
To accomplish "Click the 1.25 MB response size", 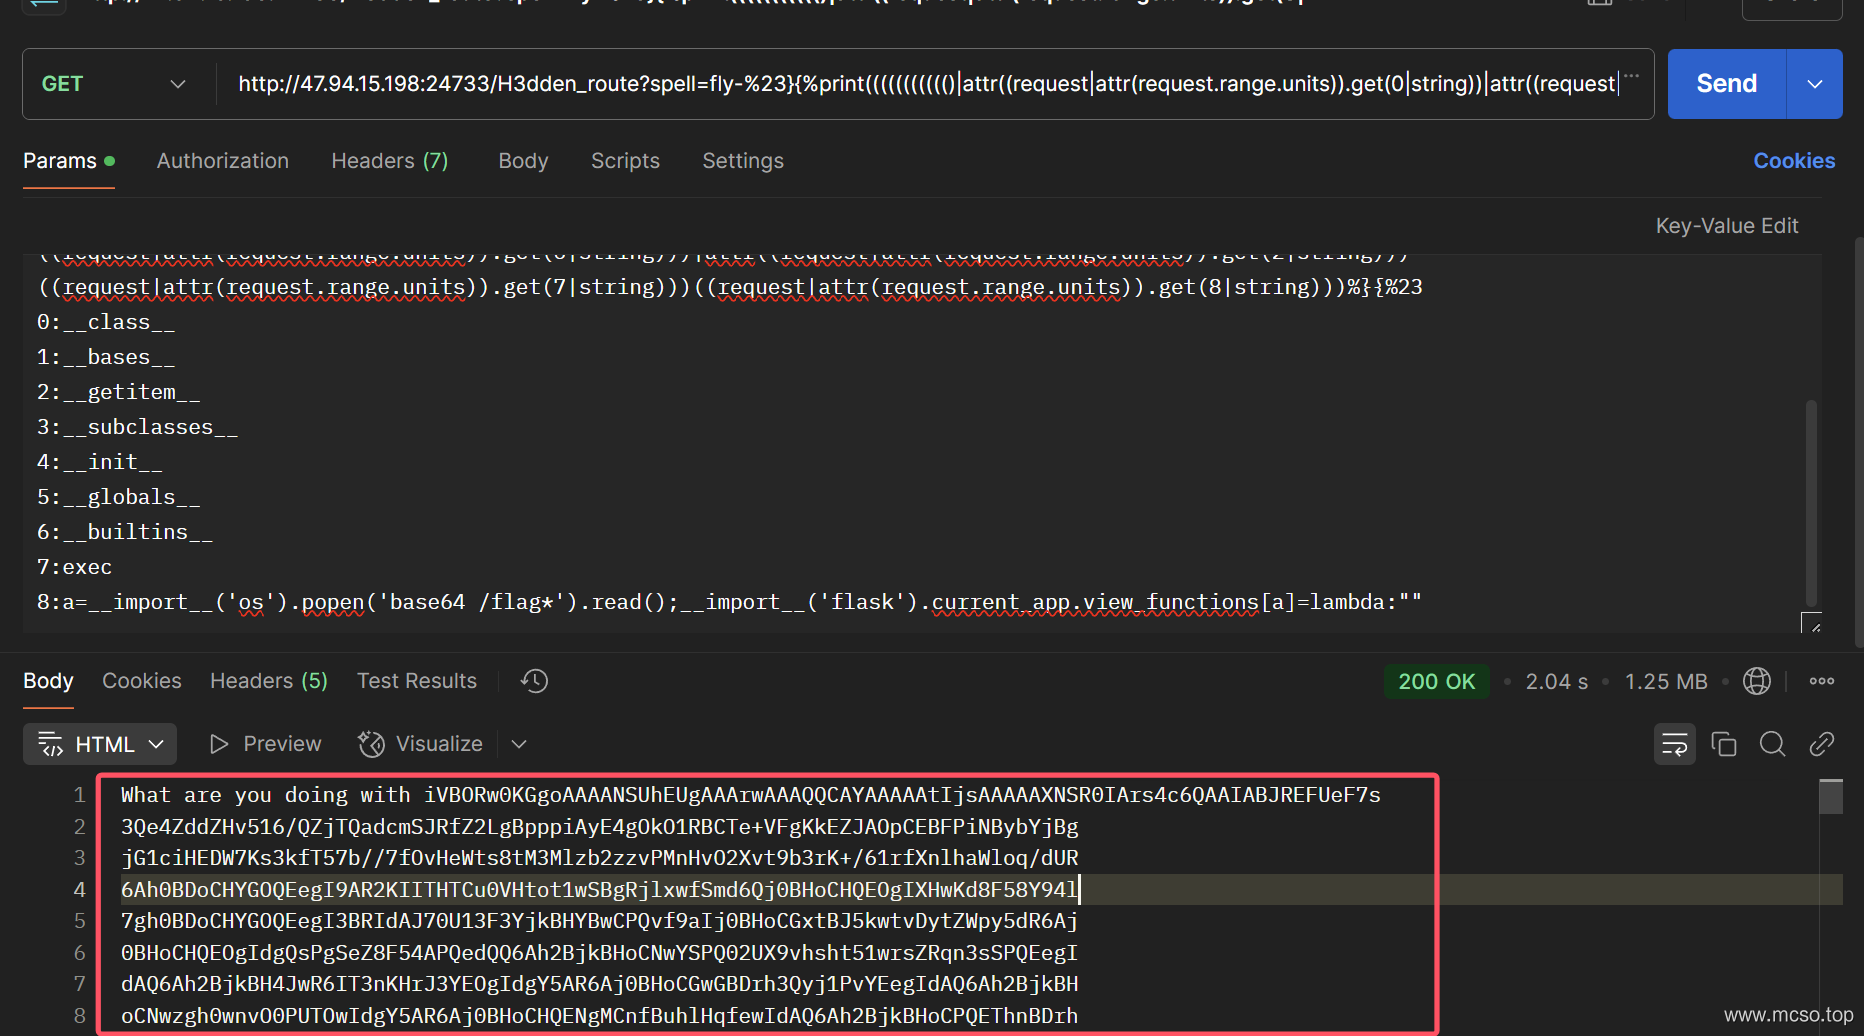I will pos(1666,681).
